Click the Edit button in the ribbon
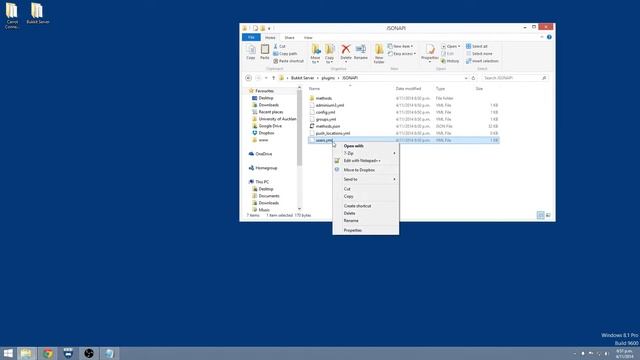Screen dimensions: 640x360 pos(448,54)
